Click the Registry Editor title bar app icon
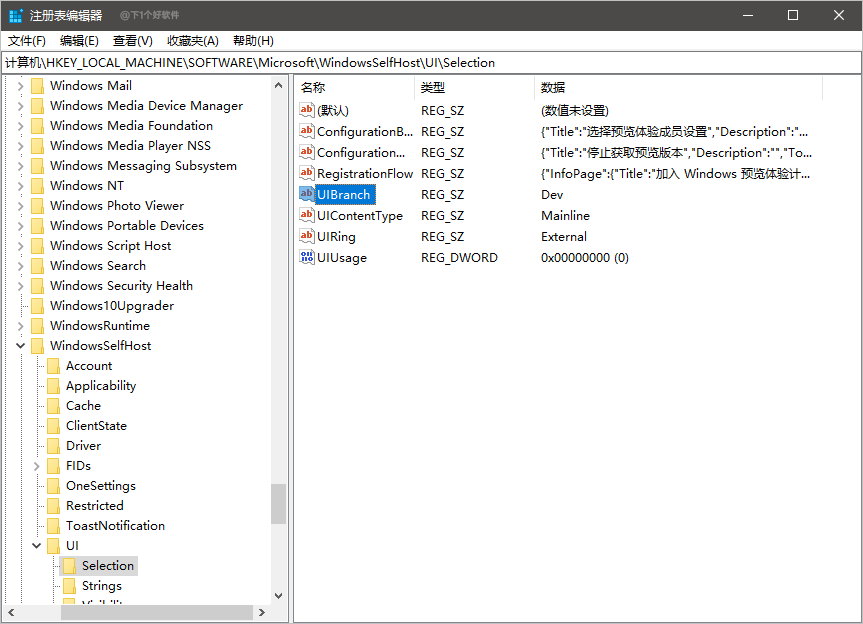The image size is (863, 624). [x=16, y=15]
